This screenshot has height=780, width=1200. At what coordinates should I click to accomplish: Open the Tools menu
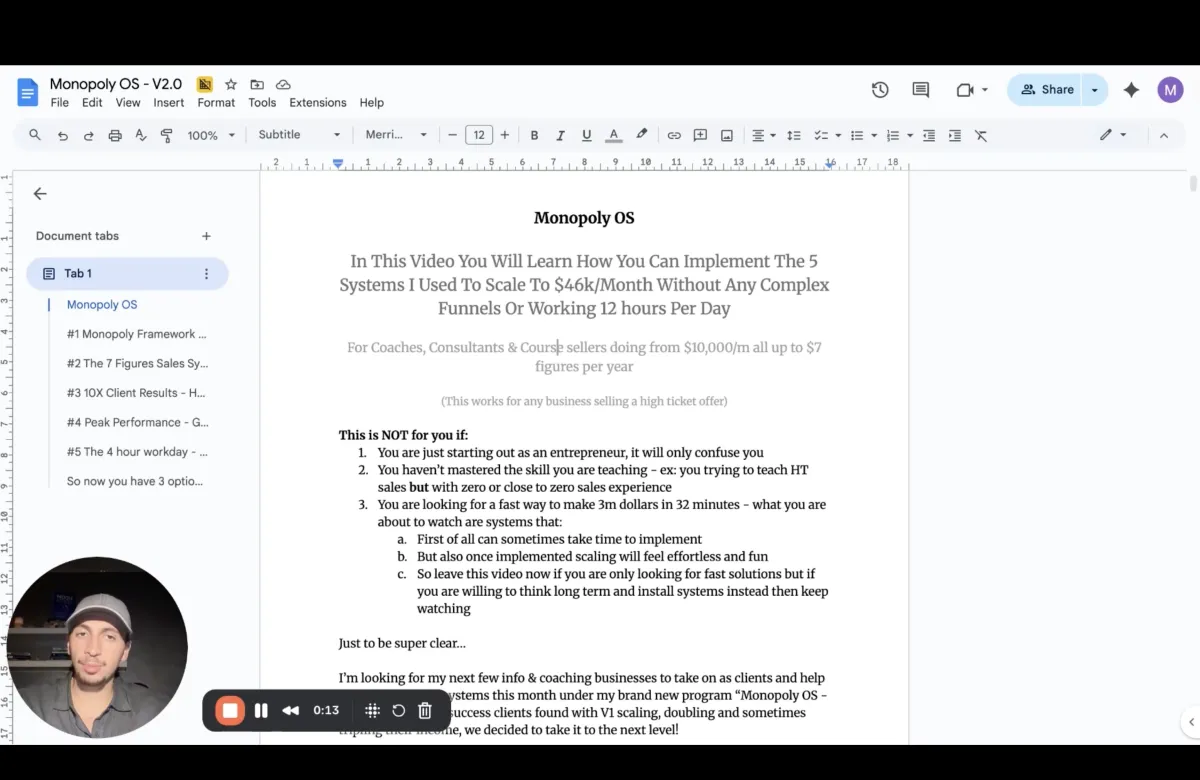(x=262, y=103)
